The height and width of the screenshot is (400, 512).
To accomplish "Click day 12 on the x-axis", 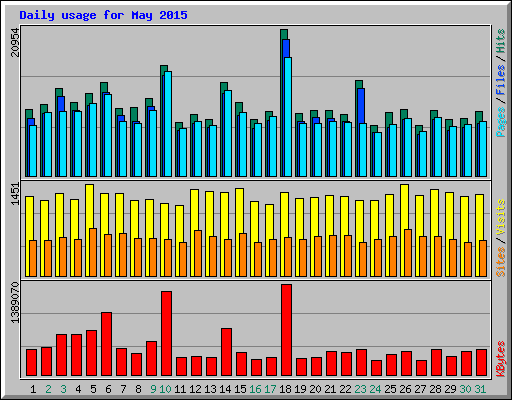I will coord(195,389).
